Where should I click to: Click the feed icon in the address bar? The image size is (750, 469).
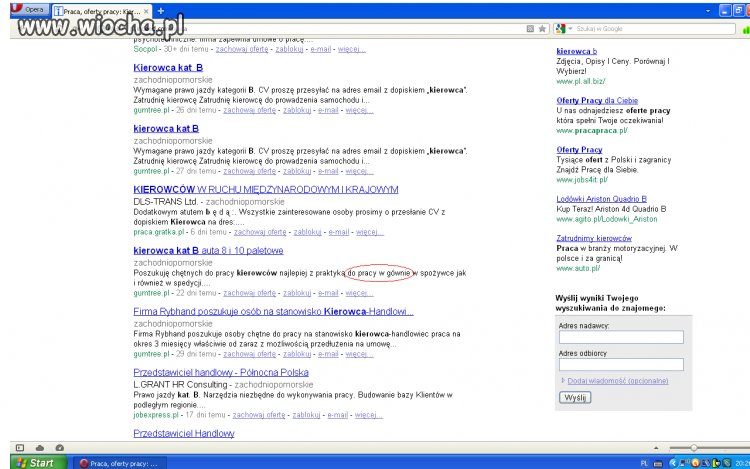point(530,29)
